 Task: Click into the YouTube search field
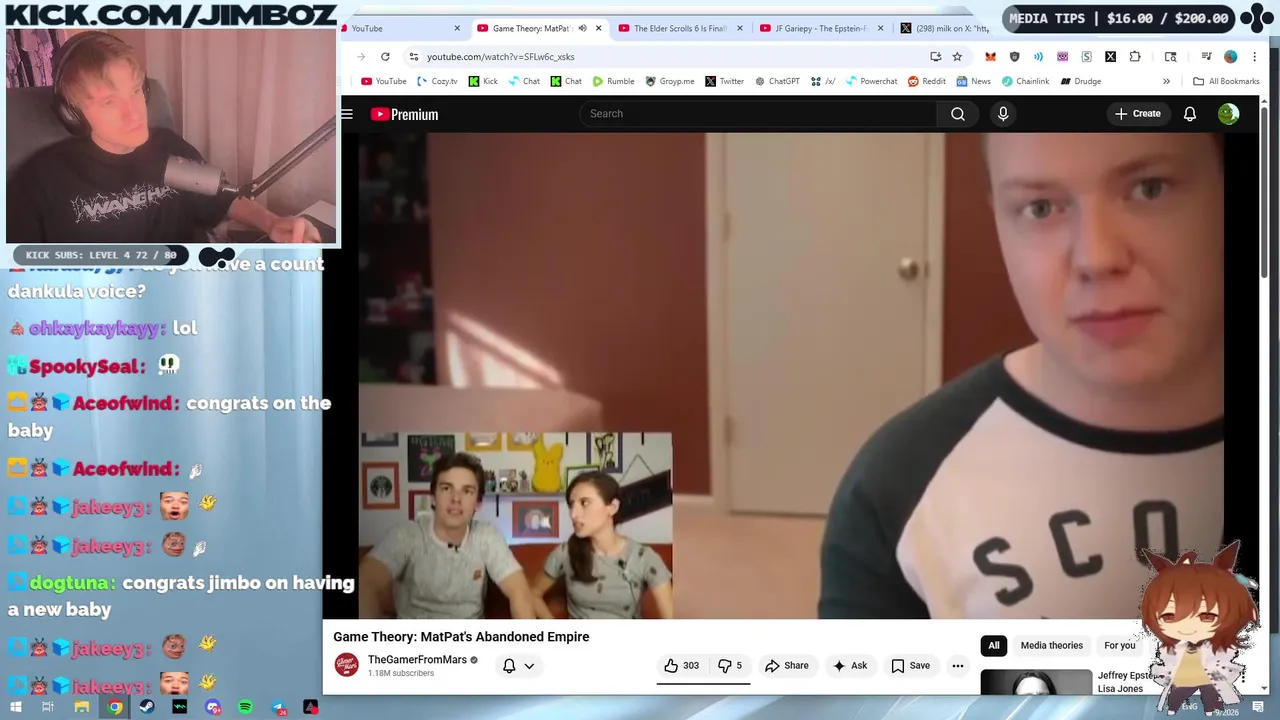point(758,114)
